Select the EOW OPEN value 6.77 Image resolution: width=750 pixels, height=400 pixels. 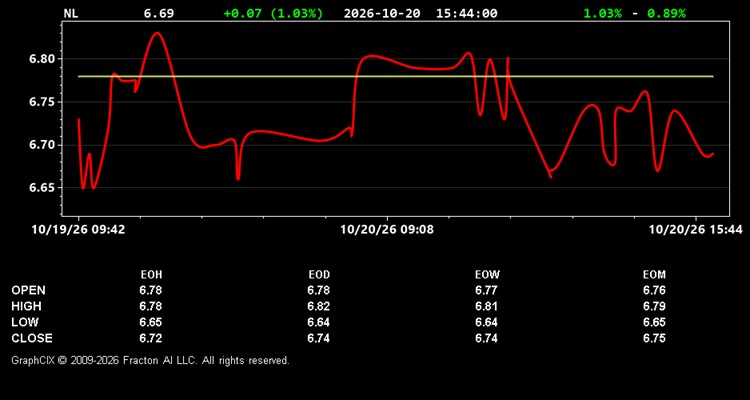pos(486,290)
